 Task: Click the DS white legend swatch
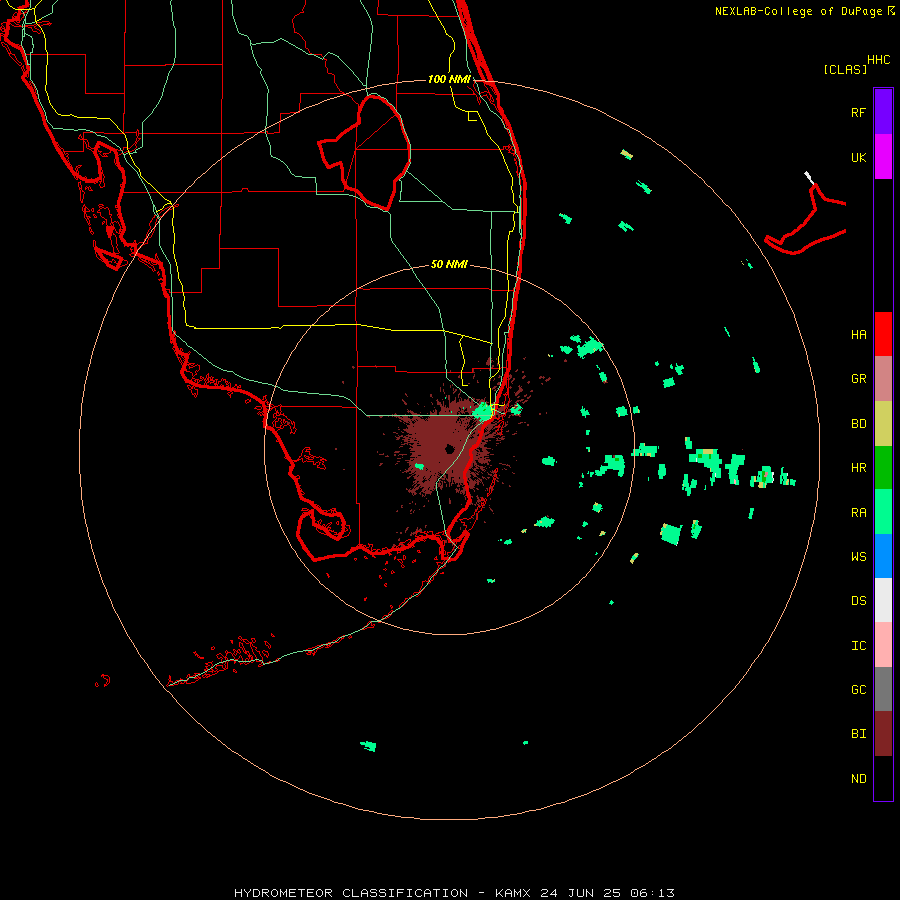pos(883,600)
